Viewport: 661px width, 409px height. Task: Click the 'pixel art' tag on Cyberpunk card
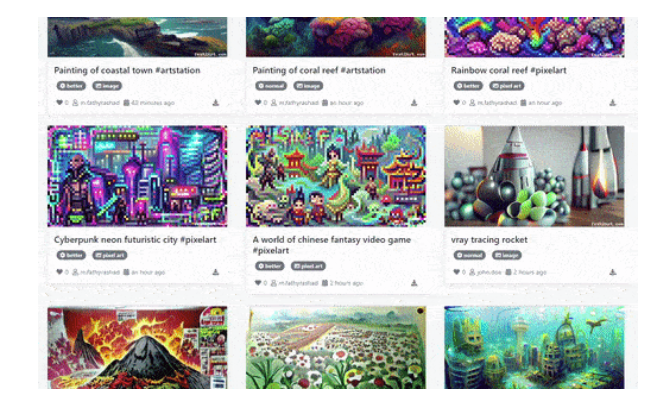click(x=110, y=255)
